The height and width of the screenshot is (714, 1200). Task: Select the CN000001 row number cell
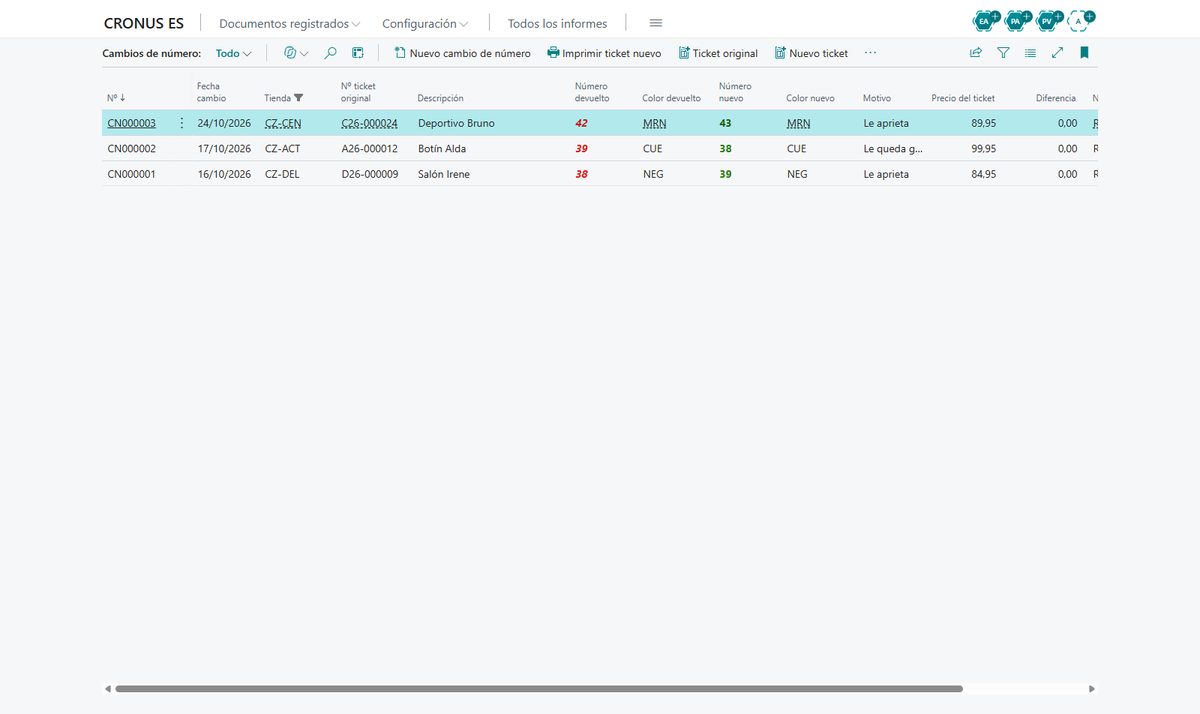131,174
